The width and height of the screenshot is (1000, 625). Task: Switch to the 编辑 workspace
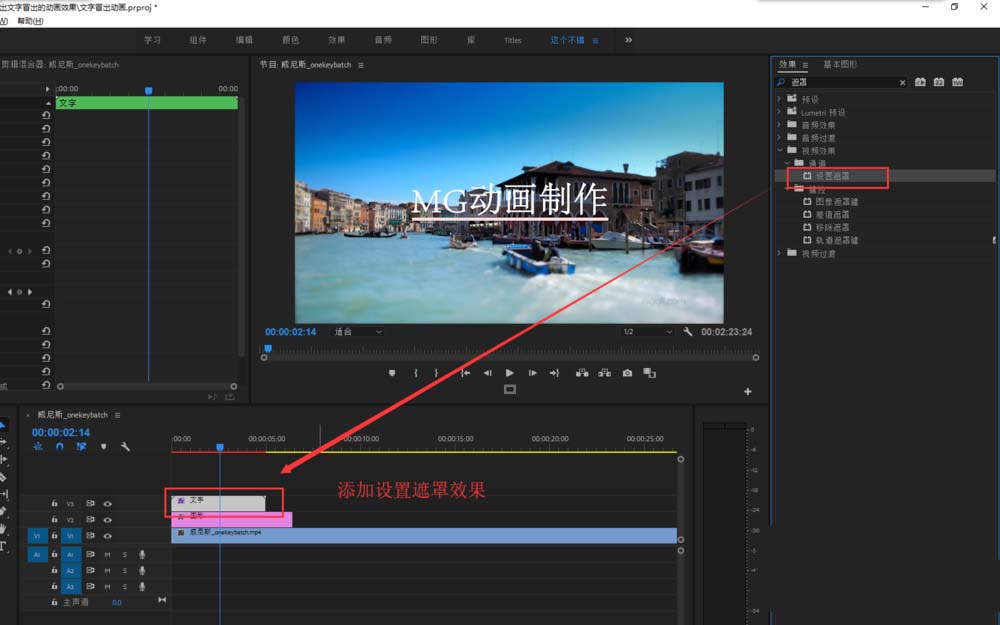pyautogui.click(x=244, y=40)
